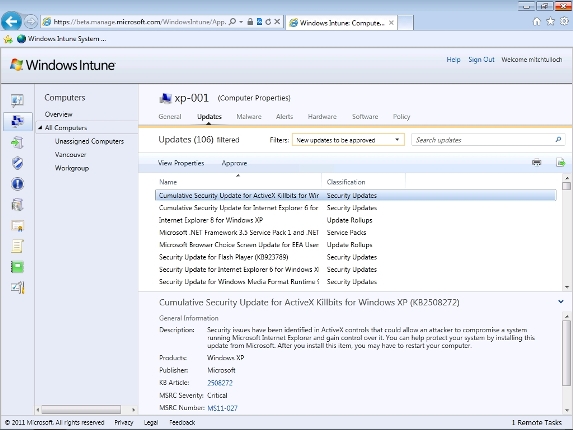Click the navigation pane horizontal scrollbar
Image resolution: width=573 pixels, height=430 pixels.
coord(81,409)
